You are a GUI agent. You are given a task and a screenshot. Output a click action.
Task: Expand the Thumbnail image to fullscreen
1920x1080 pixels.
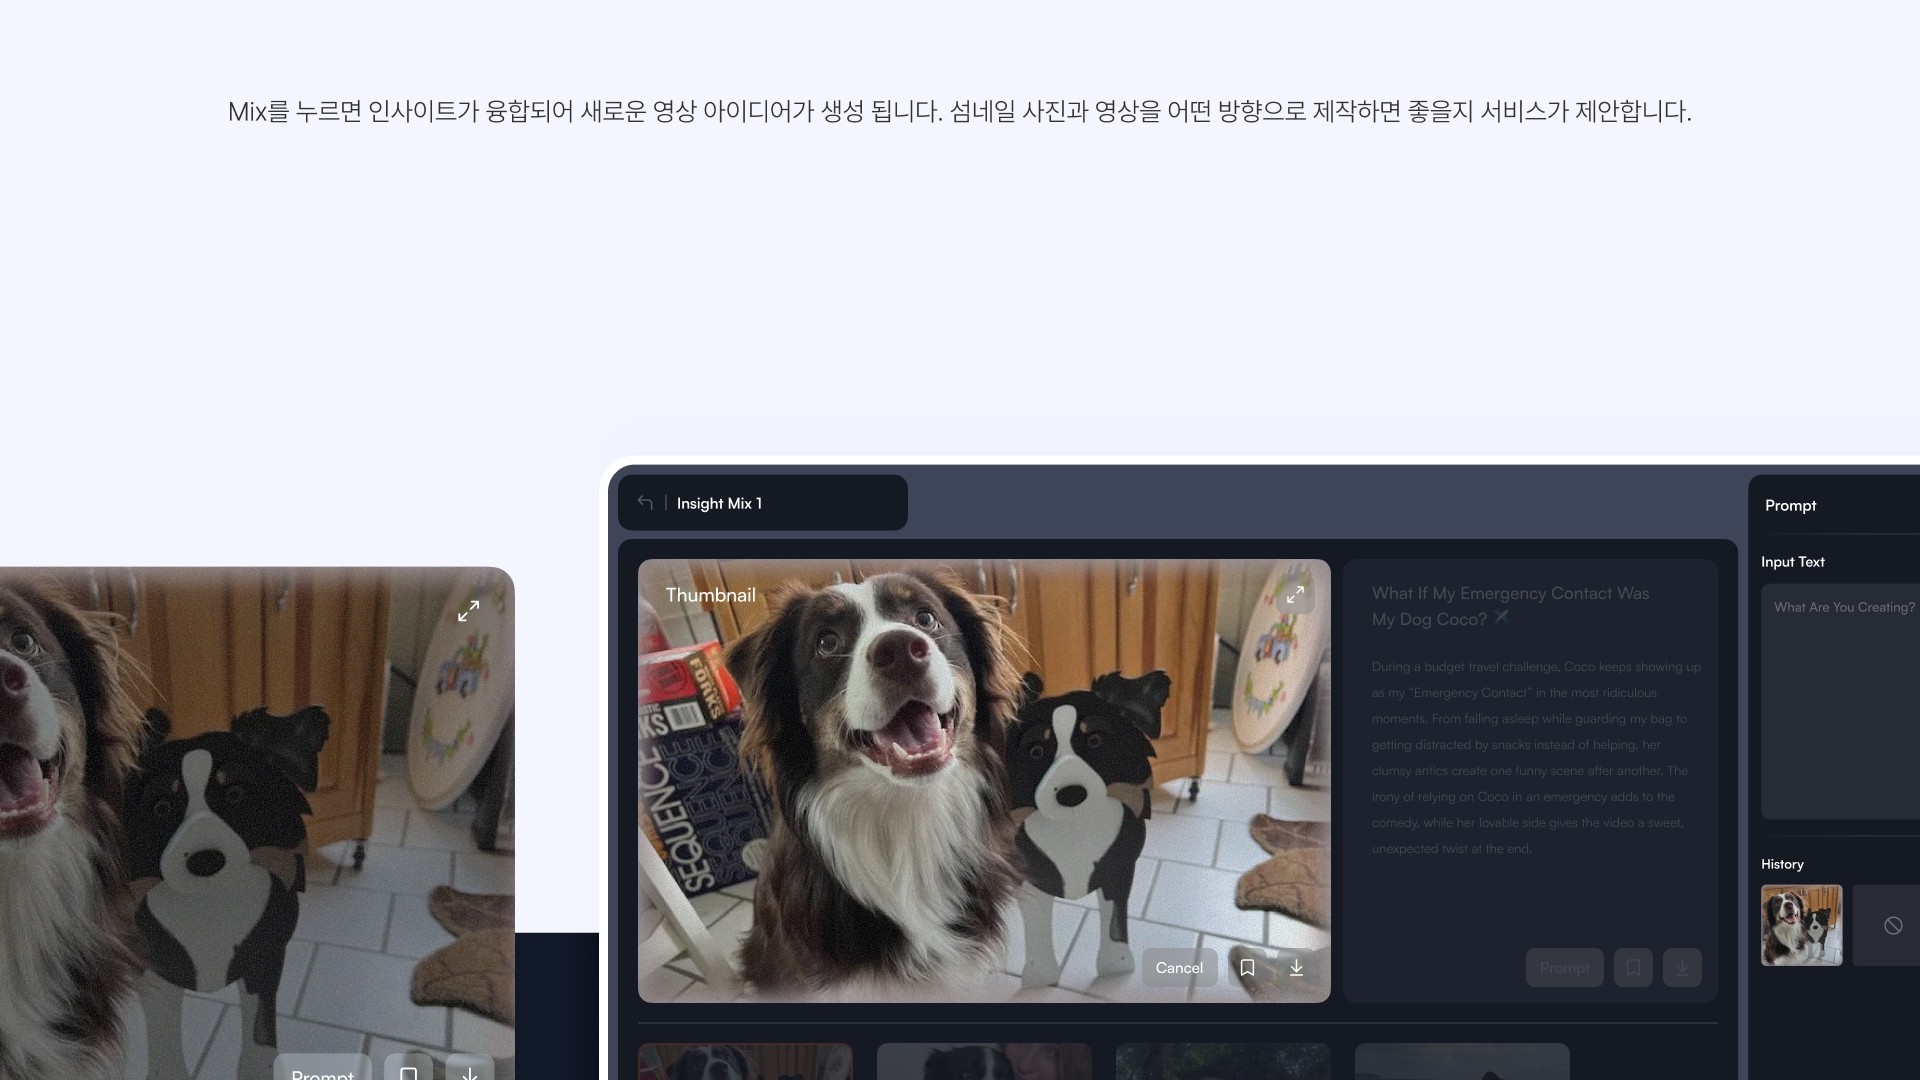[1295, 595]
